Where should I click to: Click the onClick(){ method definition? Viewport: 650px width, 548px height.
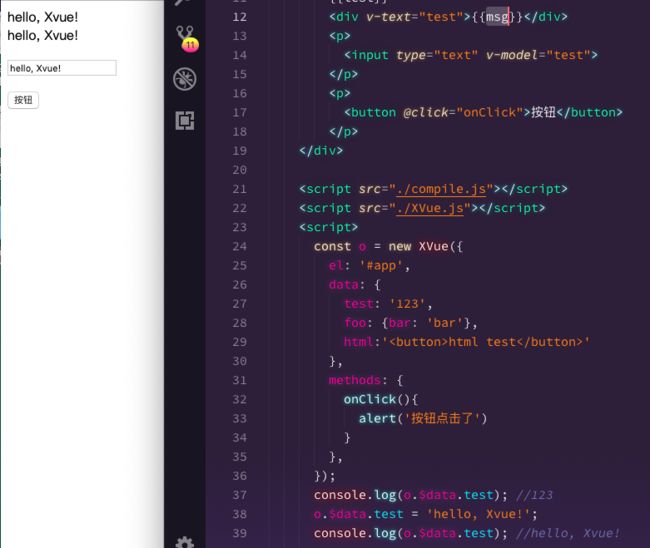click(x=381, y=399)
